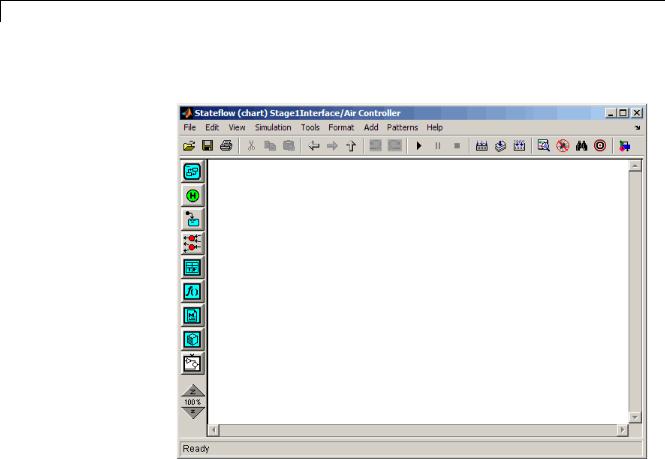Click the Copy toolbar icon
The width and height of the screenshot is (665, 459).
click(x=270, y=146)
